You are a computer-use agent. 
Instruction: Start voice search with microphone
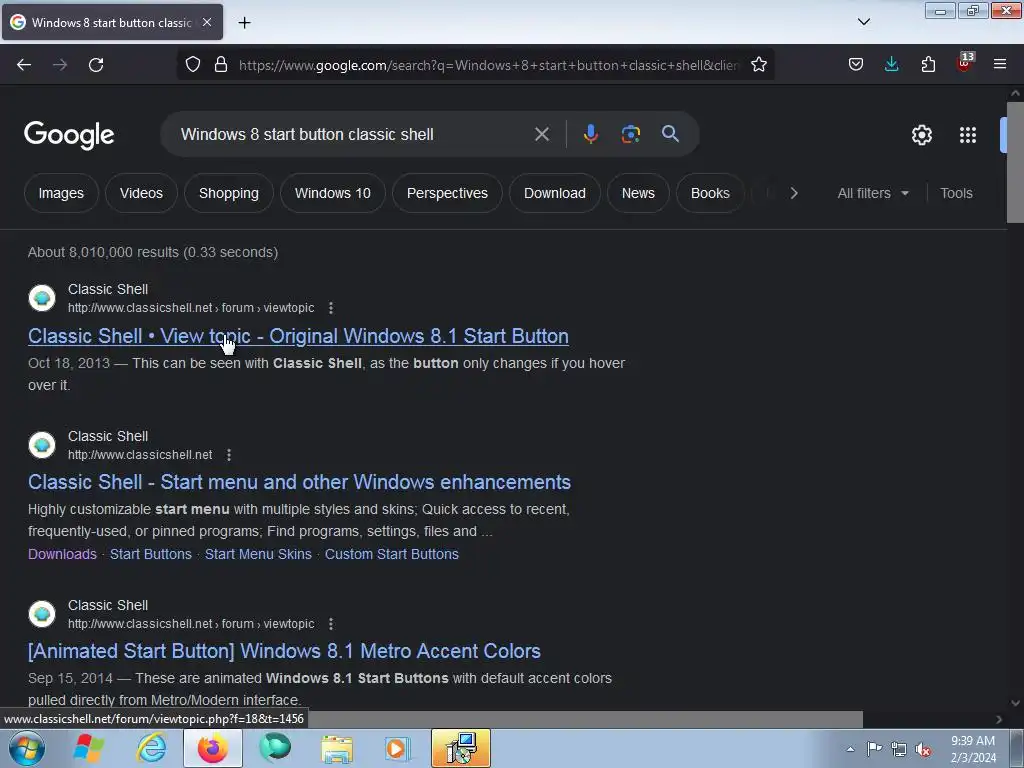[x=590, y=134]
